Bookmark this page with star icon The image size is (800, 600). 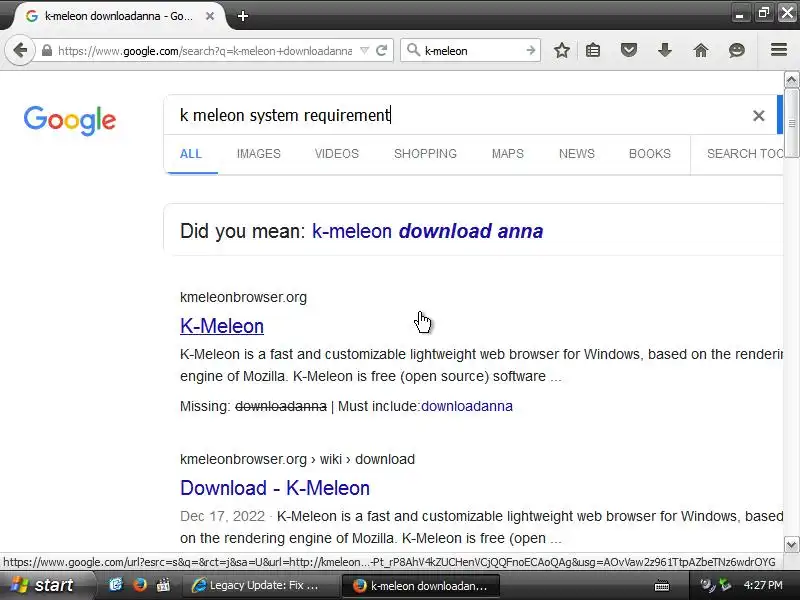[562, 50]
